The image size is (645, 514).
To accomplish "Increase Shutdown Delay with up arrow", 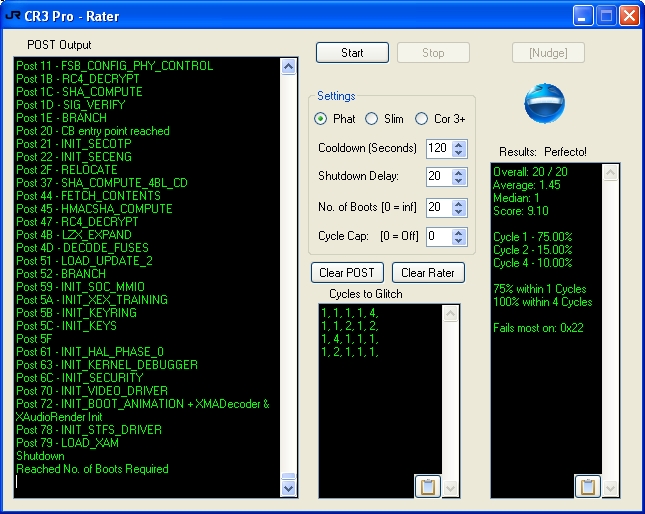I will (x=459, y=173).
